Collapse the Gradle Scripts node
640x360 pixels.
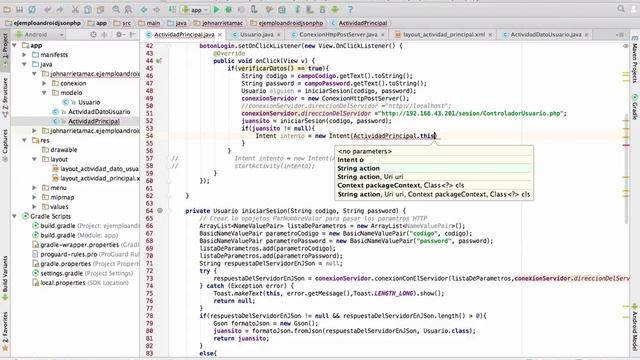(x=15, y=216)
